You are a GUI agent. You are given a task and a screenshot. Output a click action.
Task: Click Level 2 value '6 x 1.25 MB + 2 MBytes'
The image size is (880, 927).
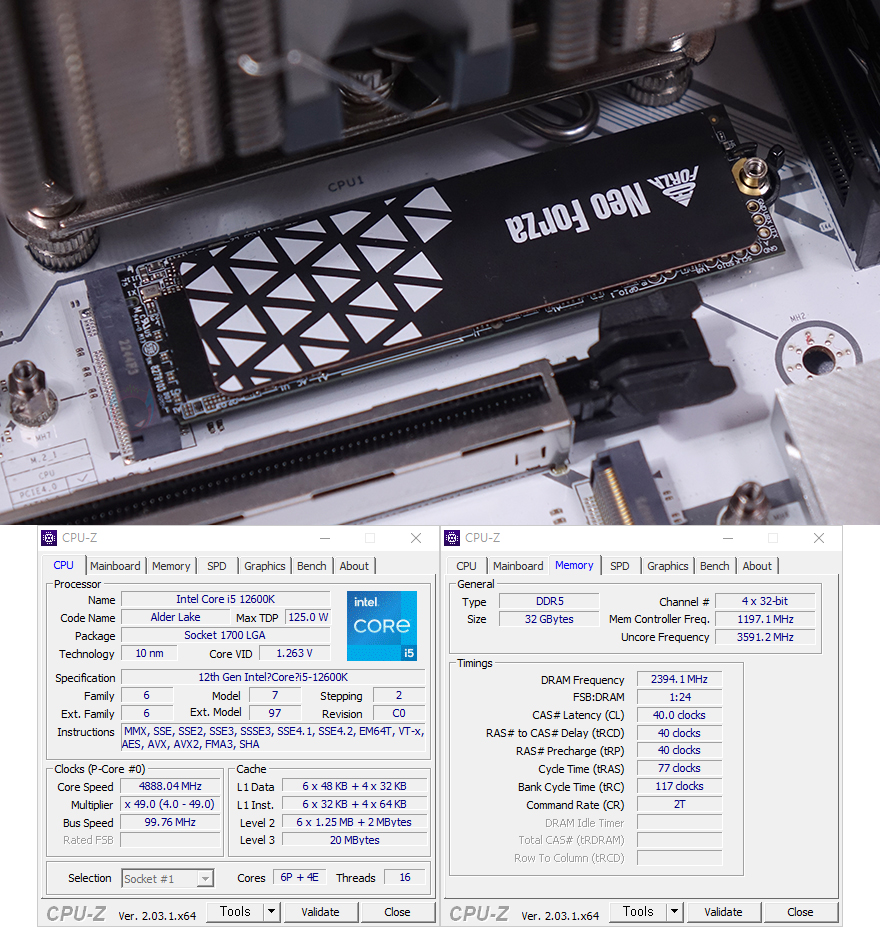coord(355,822)
